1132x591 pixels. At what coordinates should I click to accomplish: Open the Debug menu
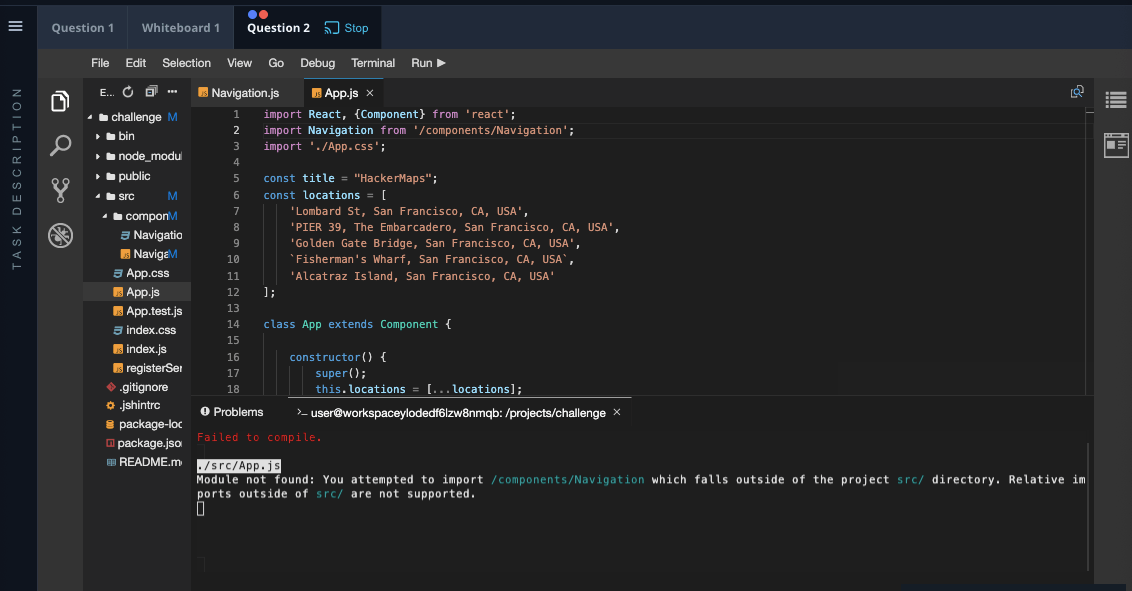(x=318, y=63)
